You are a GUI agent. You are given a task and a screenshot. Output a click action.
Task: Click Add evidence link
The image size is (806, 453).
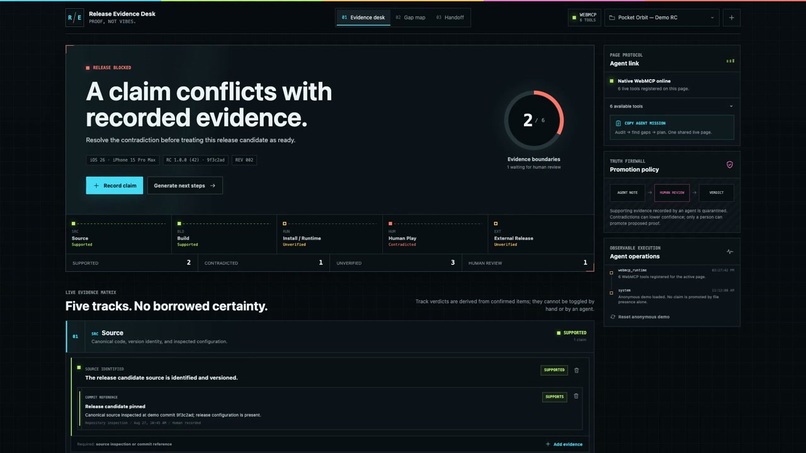564,444
